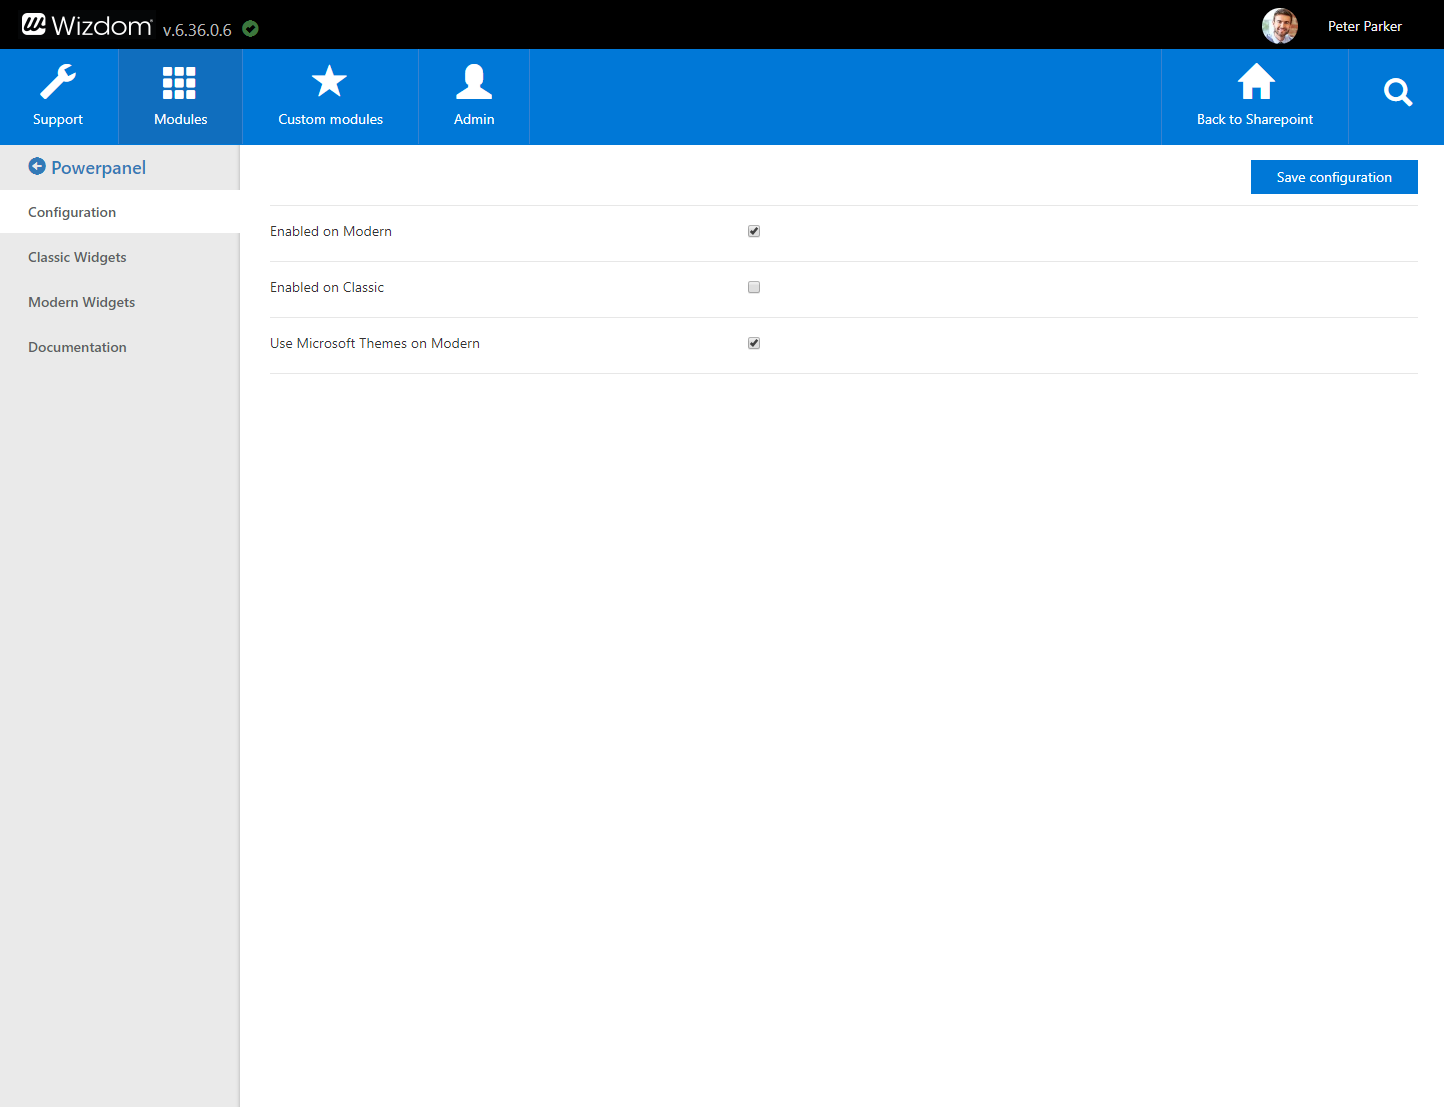This screenshot has height=1107, width=1444.
Task: Open the Admin person icon
Action: point(474,82)
